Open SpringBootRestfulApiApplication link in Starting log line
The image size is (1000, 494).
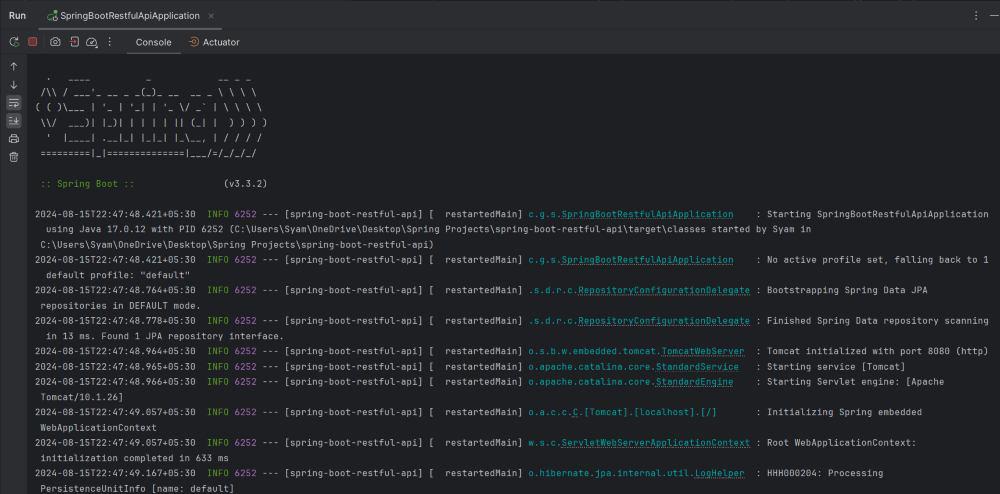(x=647, y=214)
